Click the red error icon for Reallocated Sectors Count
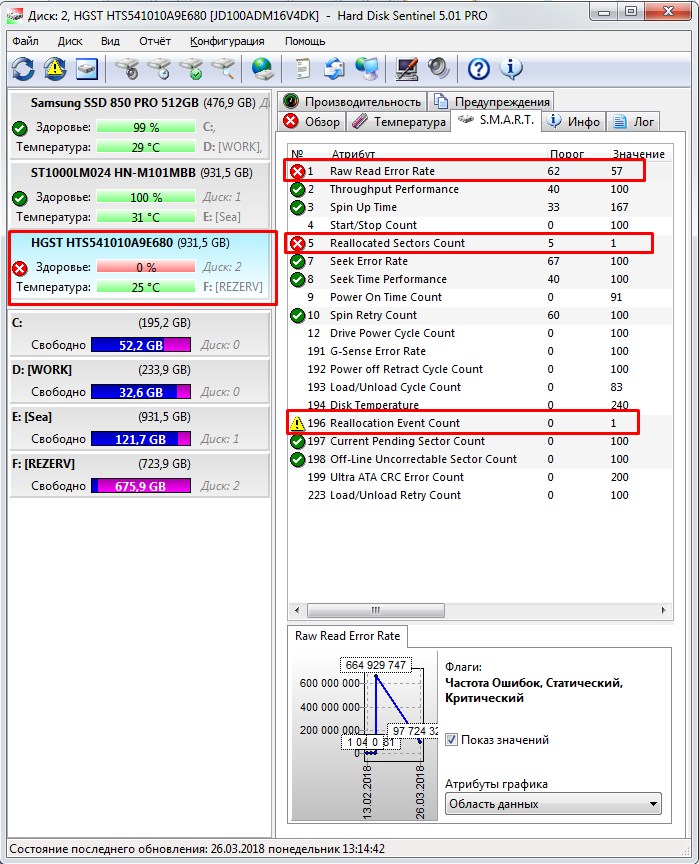The image size is (699, 864). click(x=297, y=243)
